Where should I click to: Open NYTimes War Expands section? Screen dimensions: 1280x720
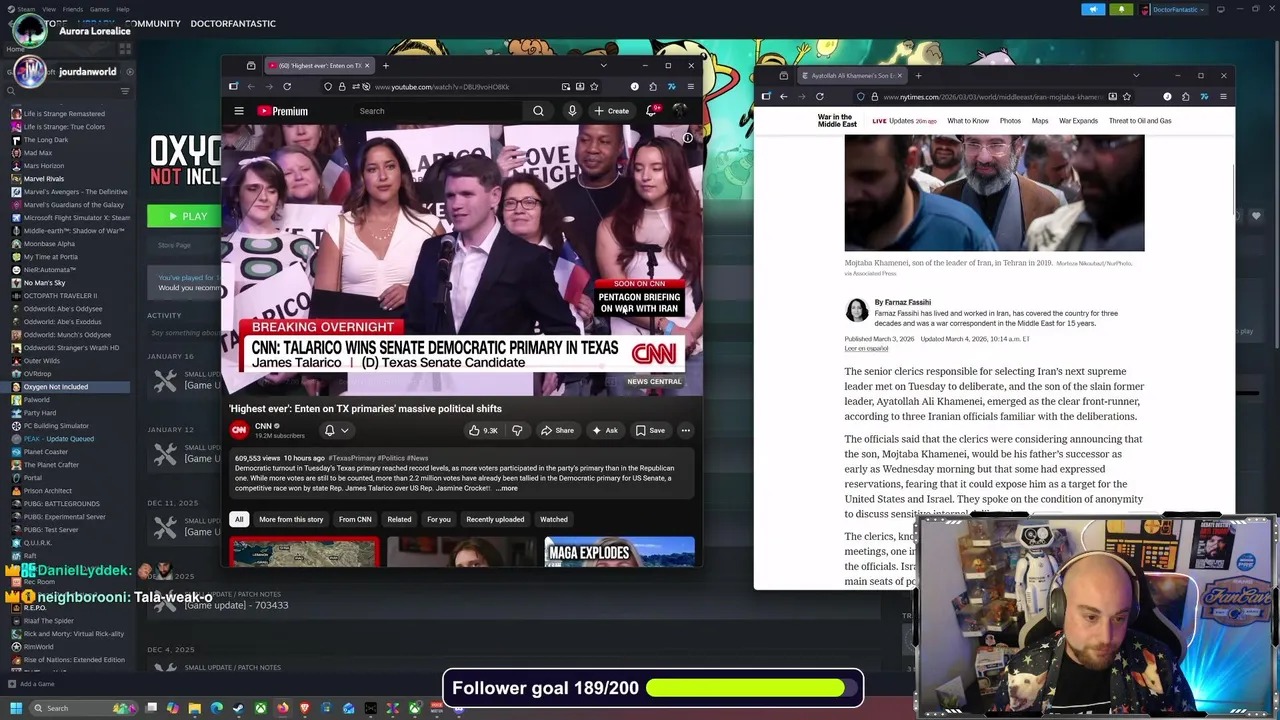[x=1078, y=121]
